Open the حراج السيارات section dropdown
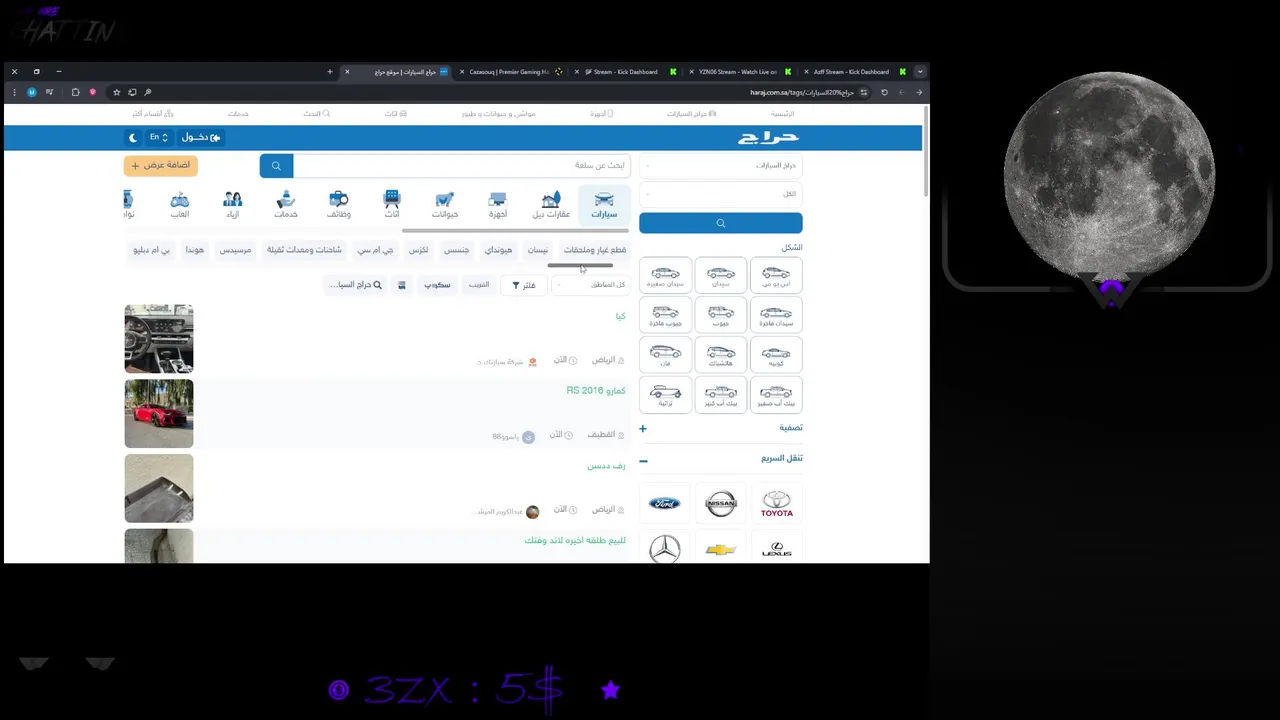 [x=721, y=165]
